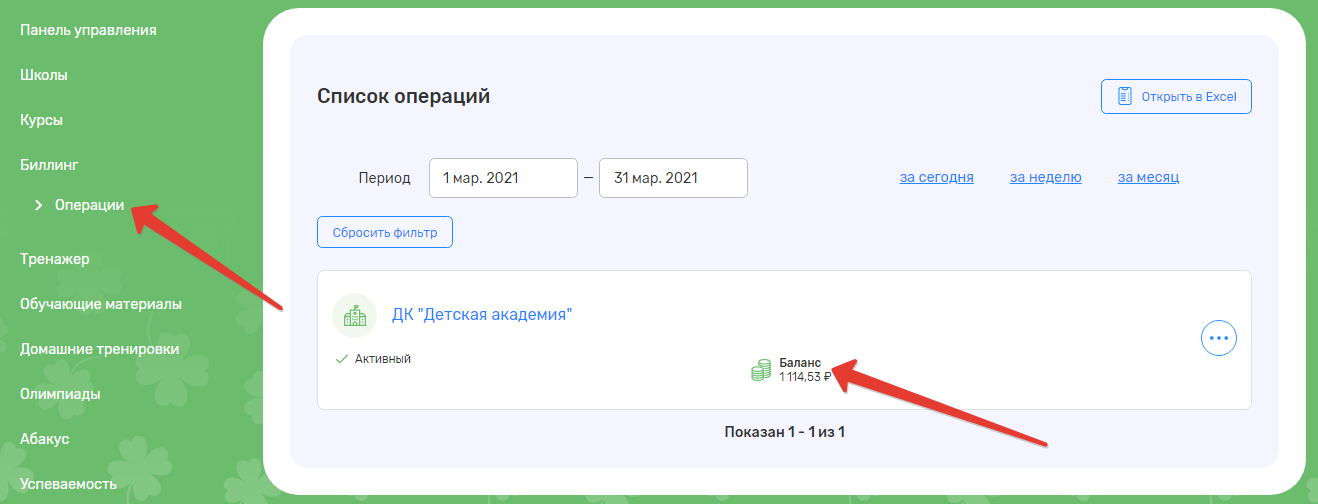The width and height of the screenshot is (1318, 504).
Task: Open Обучающие материалы section
Action: point(101,304)
